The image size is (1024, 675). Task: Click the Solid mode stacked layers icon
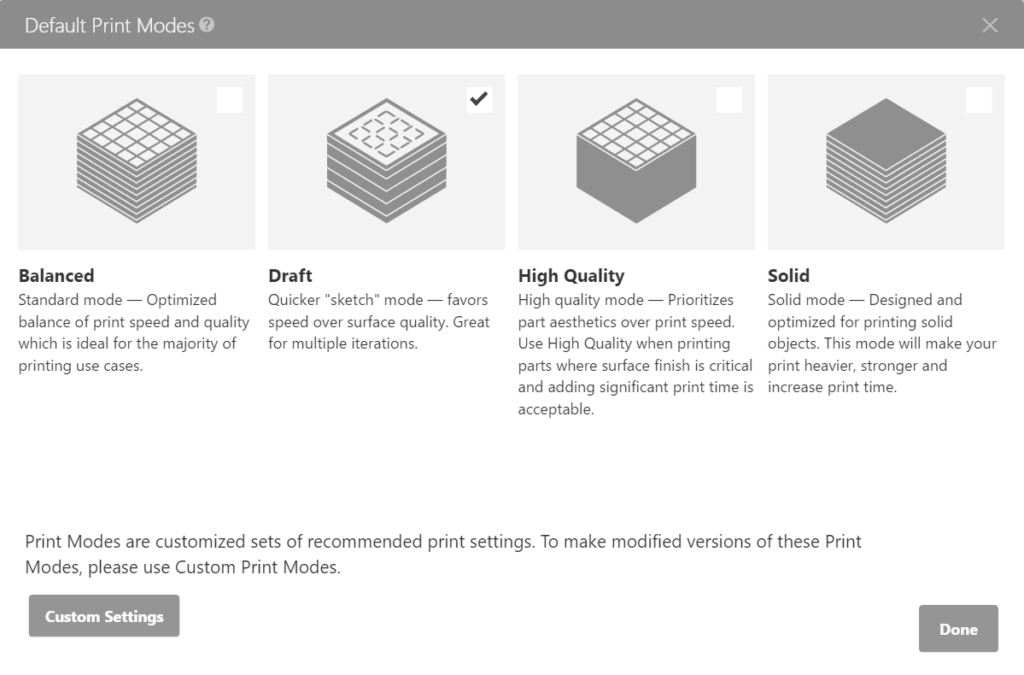pos(886,160)
